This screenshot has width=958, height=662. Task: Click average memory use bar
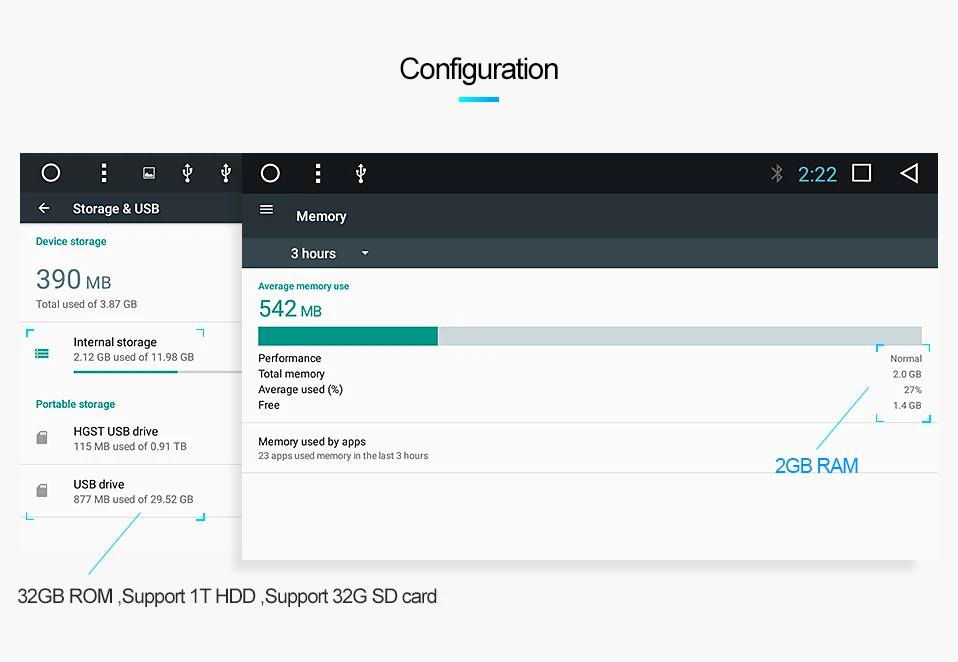(590, 336)
